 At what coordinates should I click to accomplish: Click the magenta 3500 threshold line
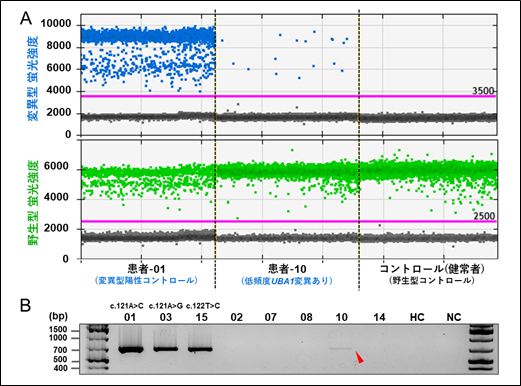[x=289, y=96]
